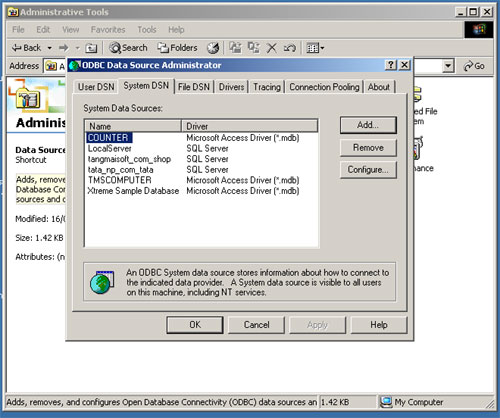Select the System DSN tab

tap(146, 86)
